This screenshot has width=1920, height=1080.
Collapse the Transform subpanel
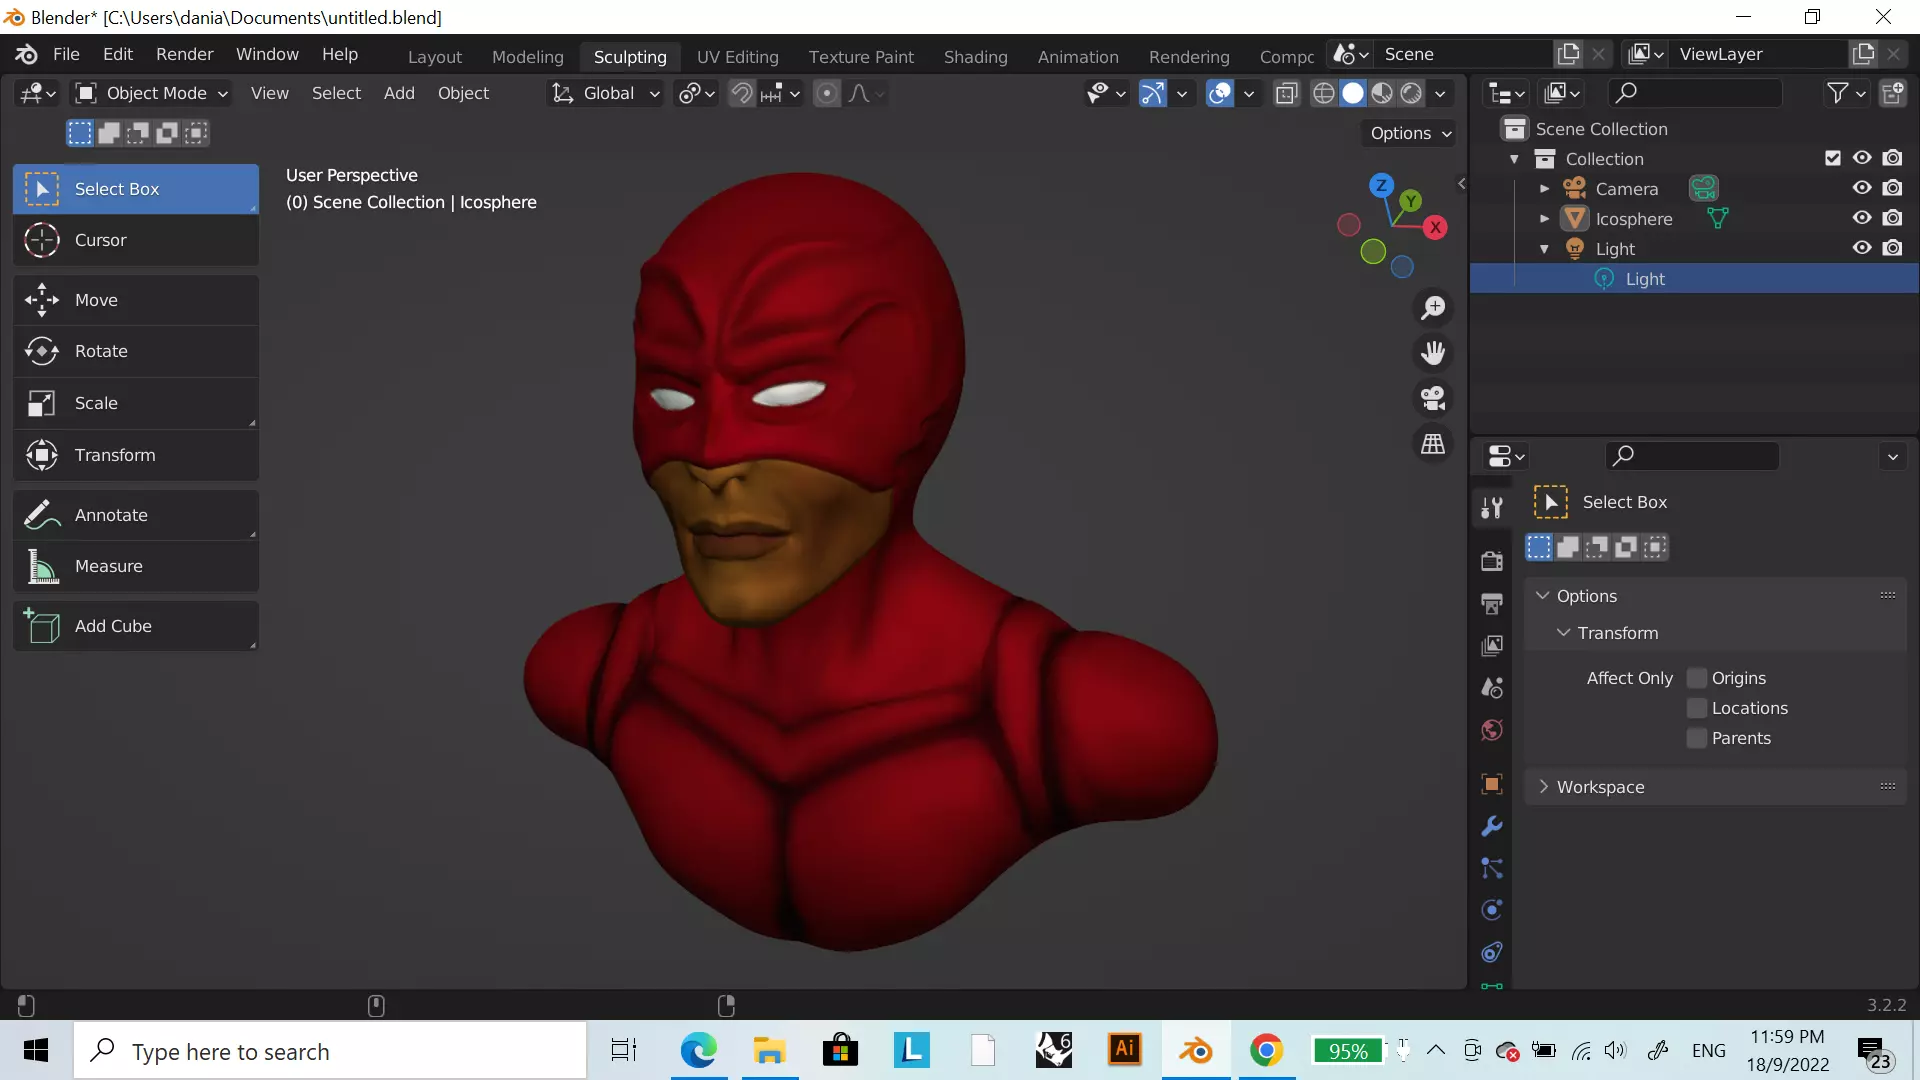click(1564, 633)
